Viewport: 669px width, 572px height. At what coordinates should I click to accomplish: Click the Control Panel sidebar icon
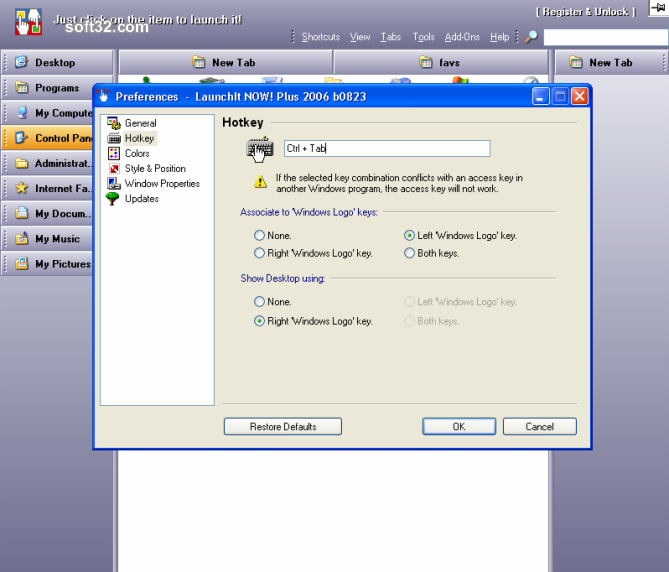[x=21, y=138]
